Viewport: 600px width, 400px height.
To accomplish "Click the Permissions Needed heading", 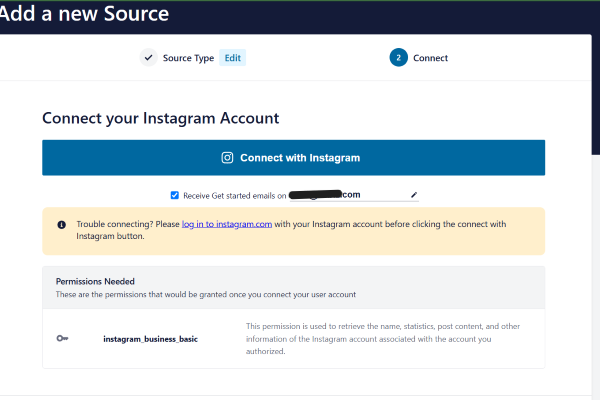I will (x=95, y=281).
